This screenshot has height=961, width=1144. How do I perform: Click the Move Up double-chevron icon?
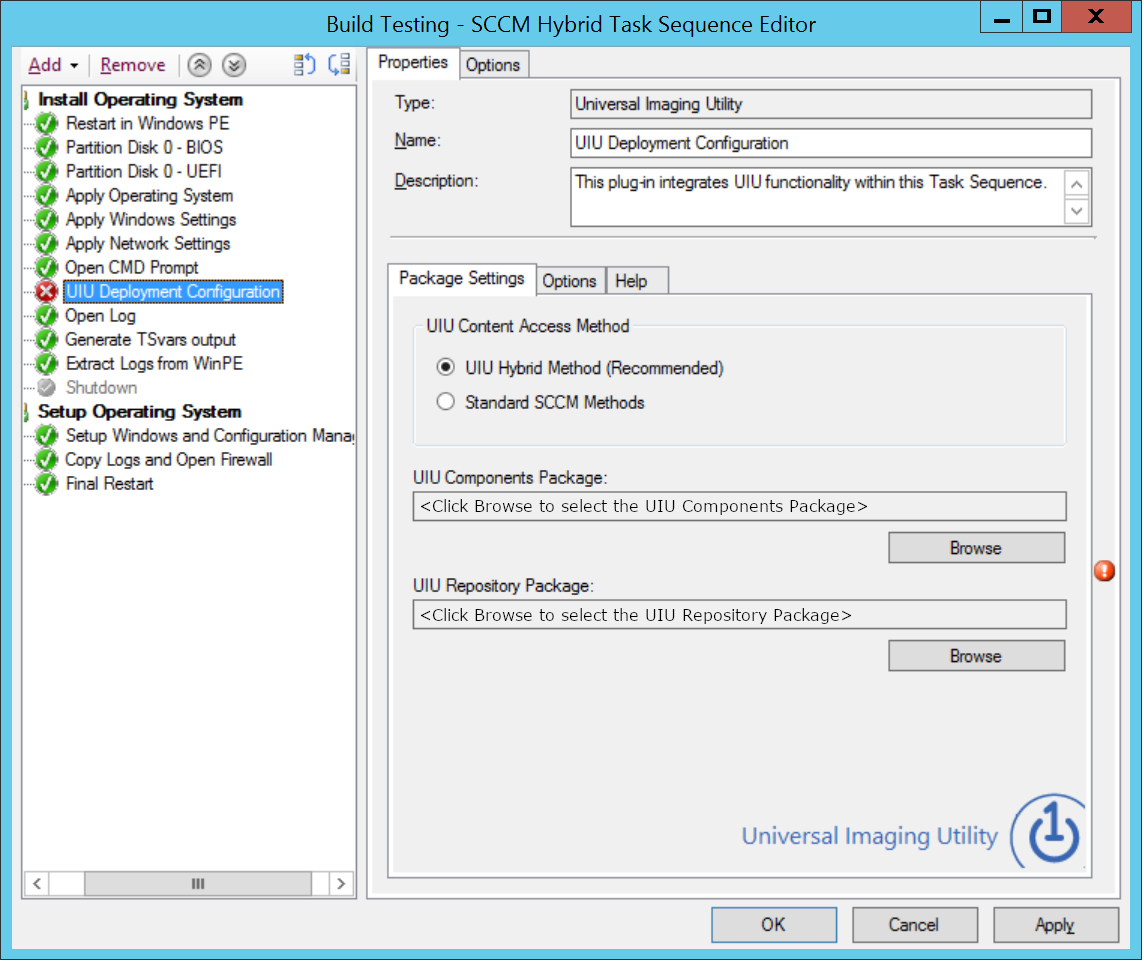(199, 65)
